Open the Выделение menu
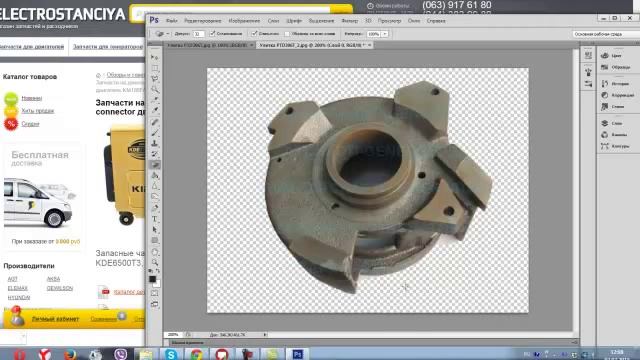The image size is (640, 360). tap(321, 20)
